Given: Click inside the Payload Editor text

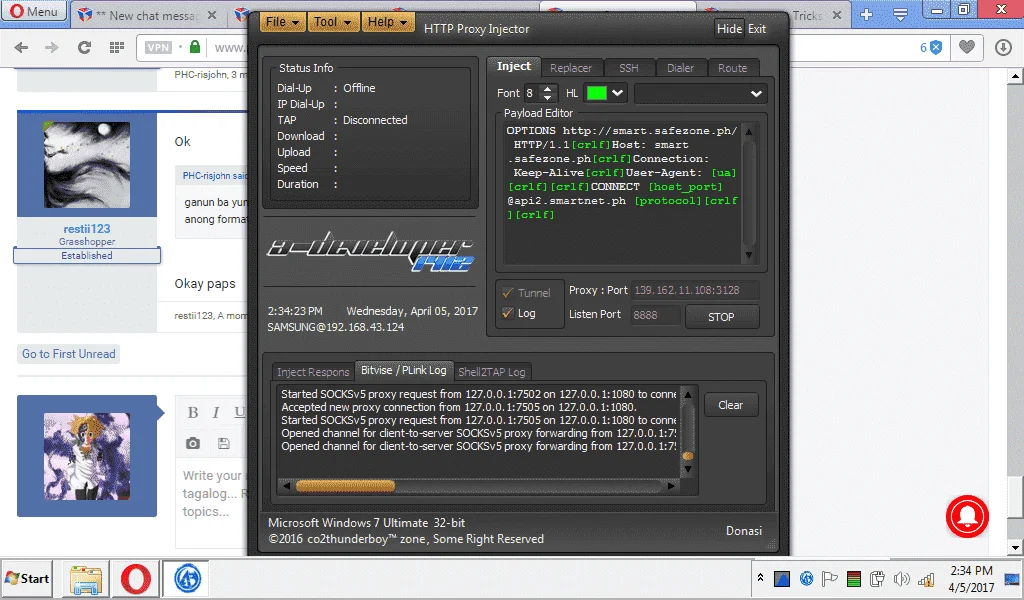Looking at the screenshot, I should coord(622,191).
